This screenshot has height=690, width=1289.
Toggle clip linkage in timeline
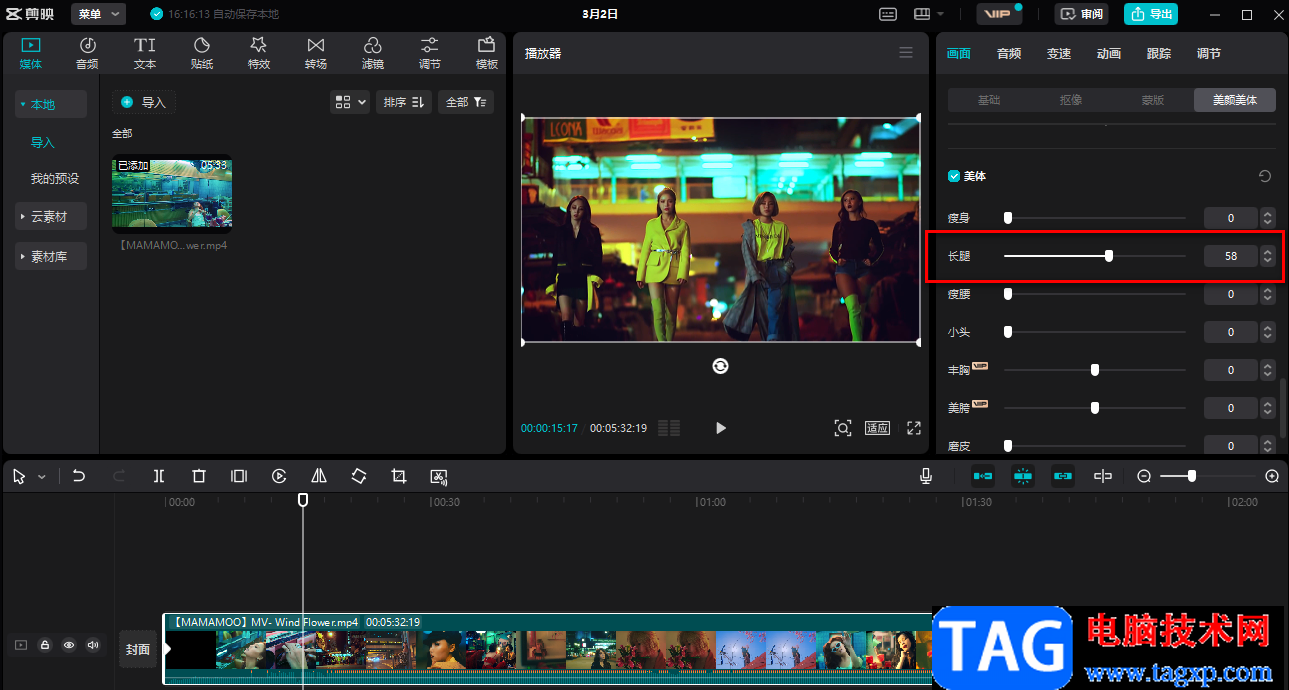[x=1062, y=477]
